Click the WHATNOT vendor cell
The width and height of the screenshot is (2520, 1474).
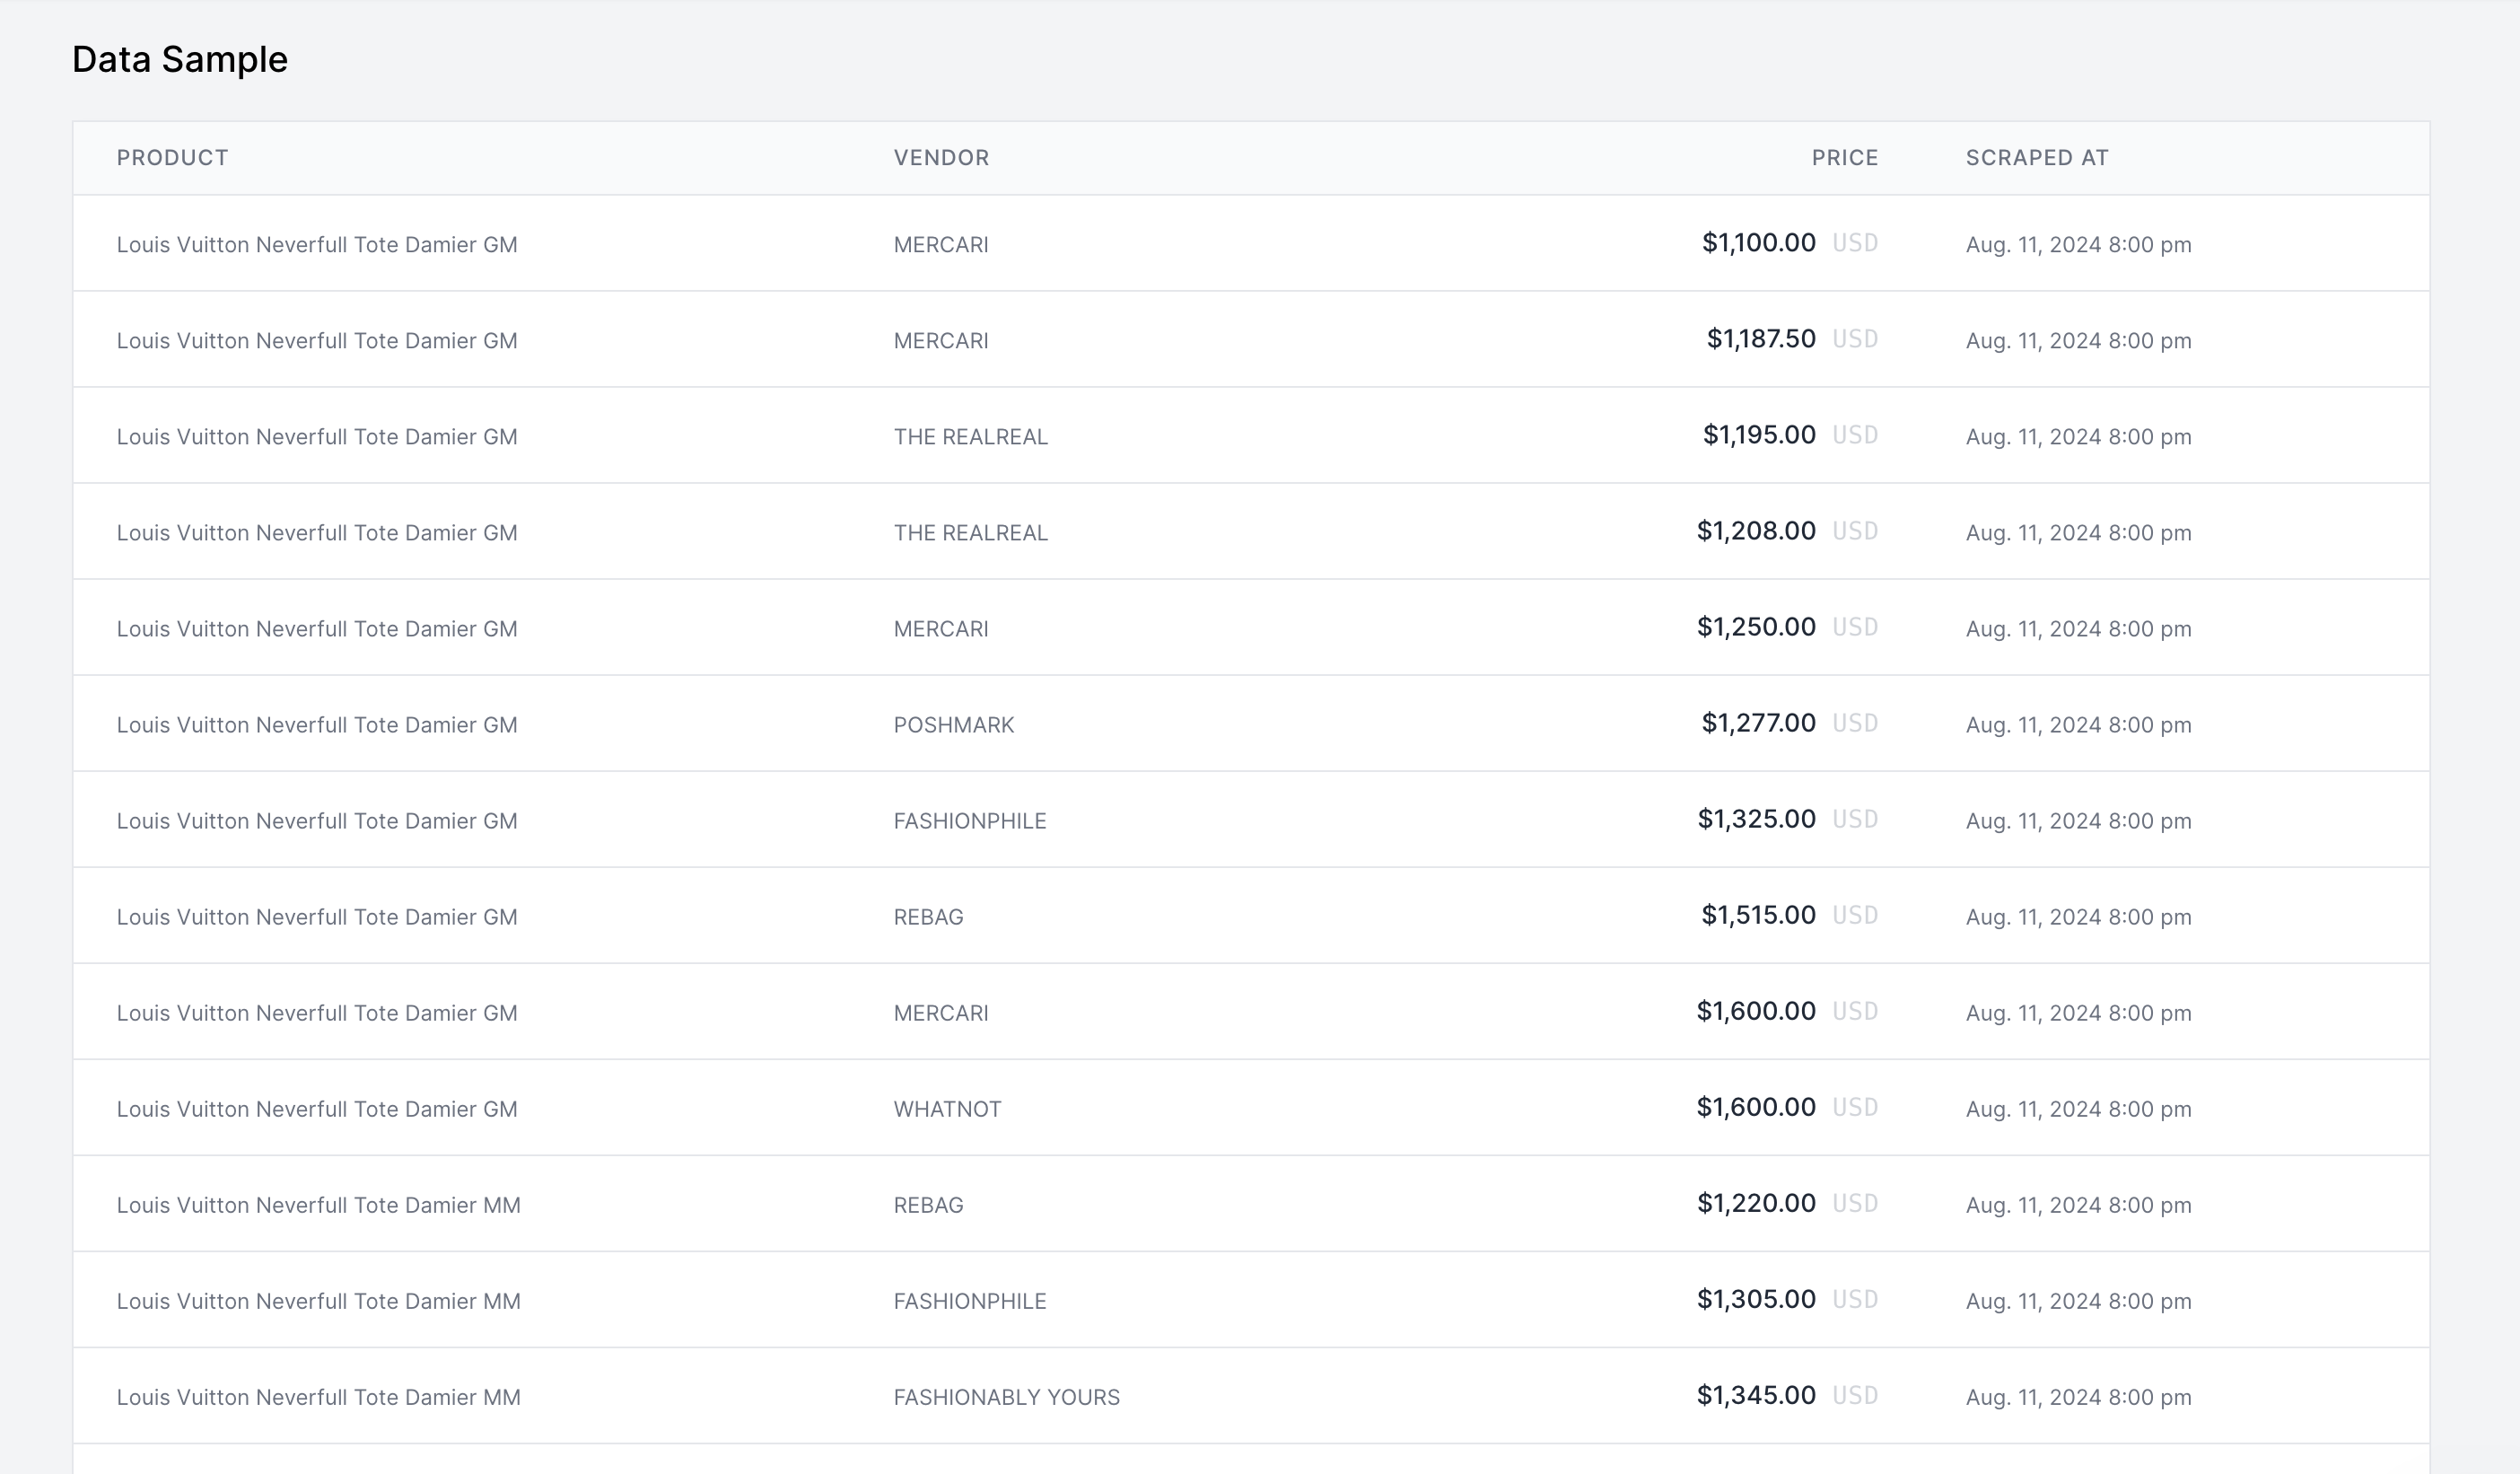coord(947,1109)
